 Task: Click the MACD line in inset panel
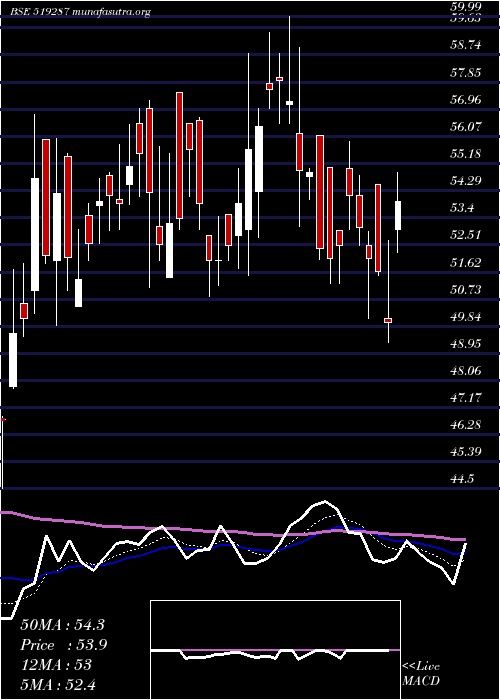pyautogui.click(x=270, y=653)
